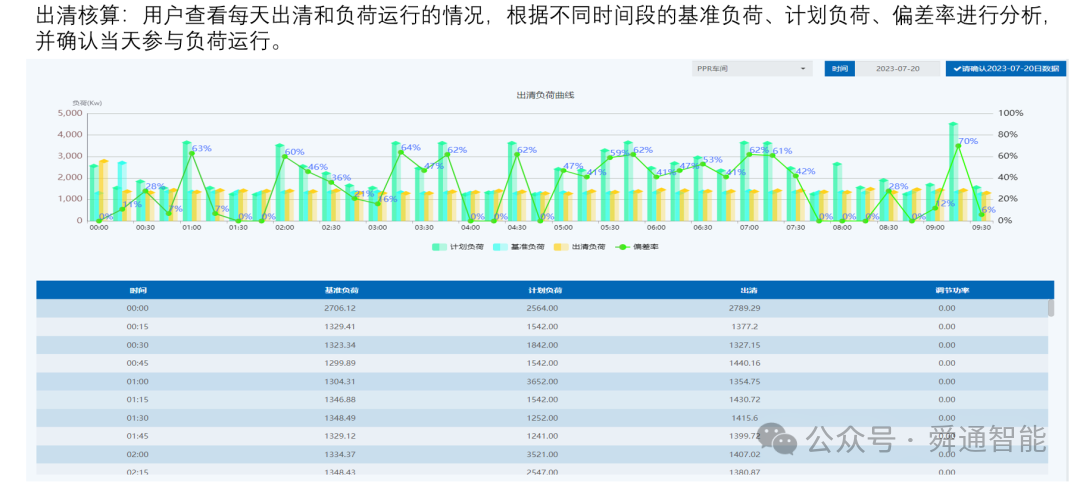Select the 01:45 time cell in table
The width and height of the screenshot is (1080, 482).
tap(138, 437)
